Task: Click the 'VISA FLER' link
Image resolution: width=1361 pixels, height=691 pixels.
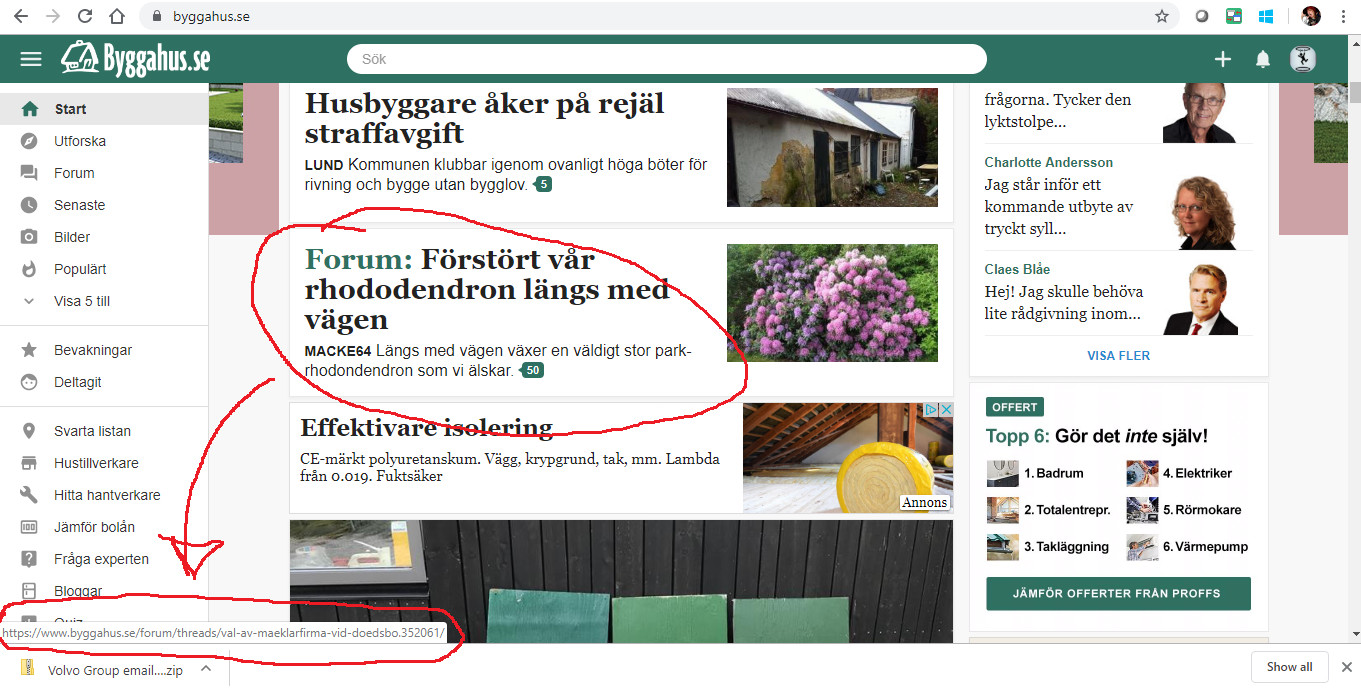Action: 1118,355
